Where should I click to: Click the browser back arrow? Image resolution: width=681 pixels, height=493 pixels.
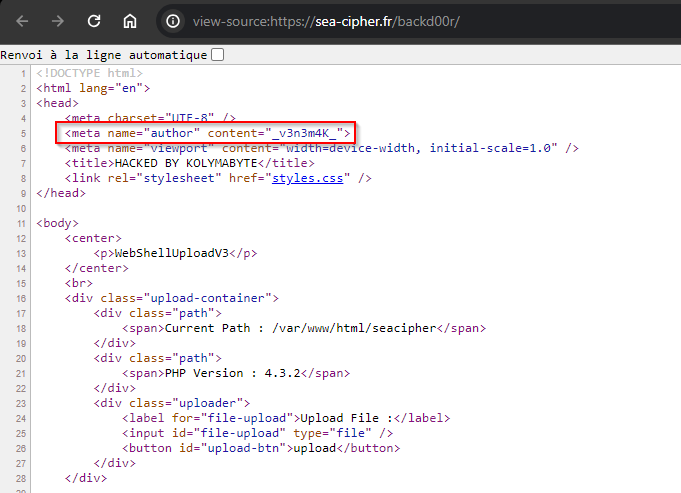(x=22, y=20)
